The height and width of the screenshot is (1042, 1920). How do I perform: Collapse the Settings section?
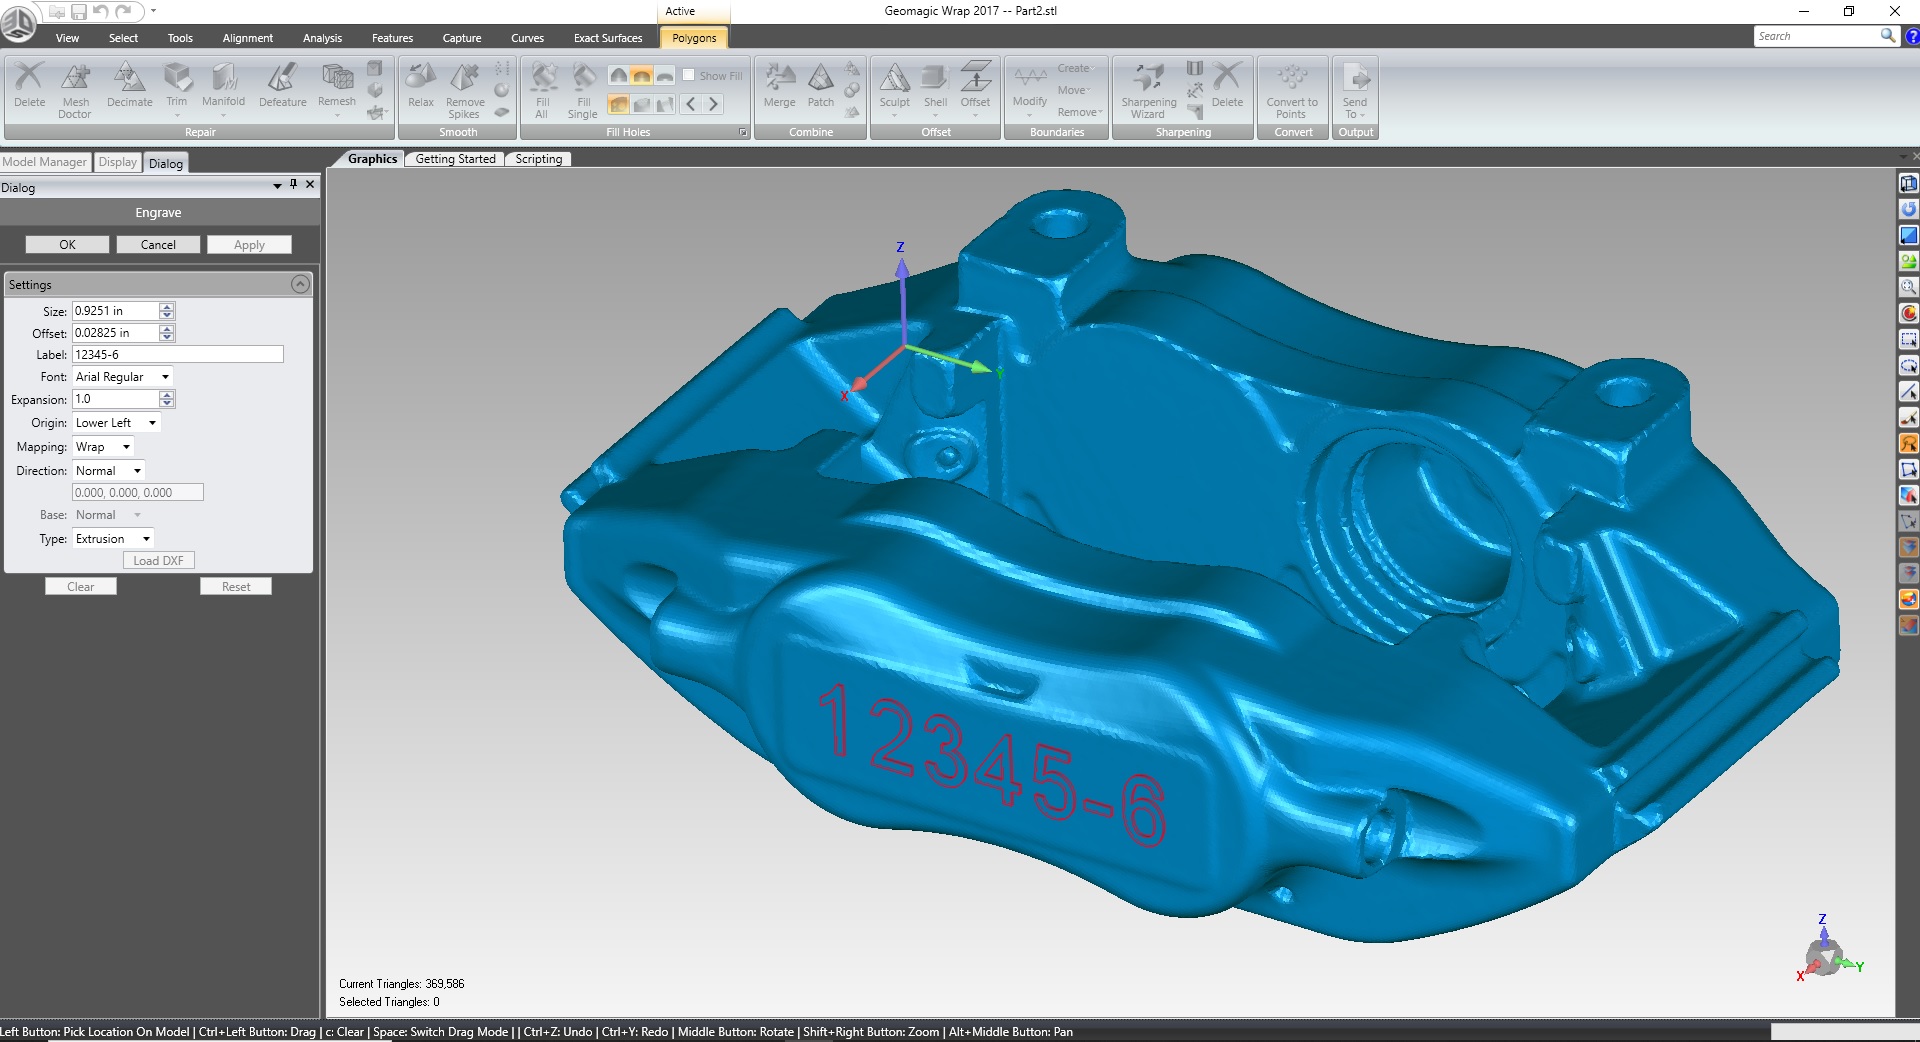pos(299,285)
